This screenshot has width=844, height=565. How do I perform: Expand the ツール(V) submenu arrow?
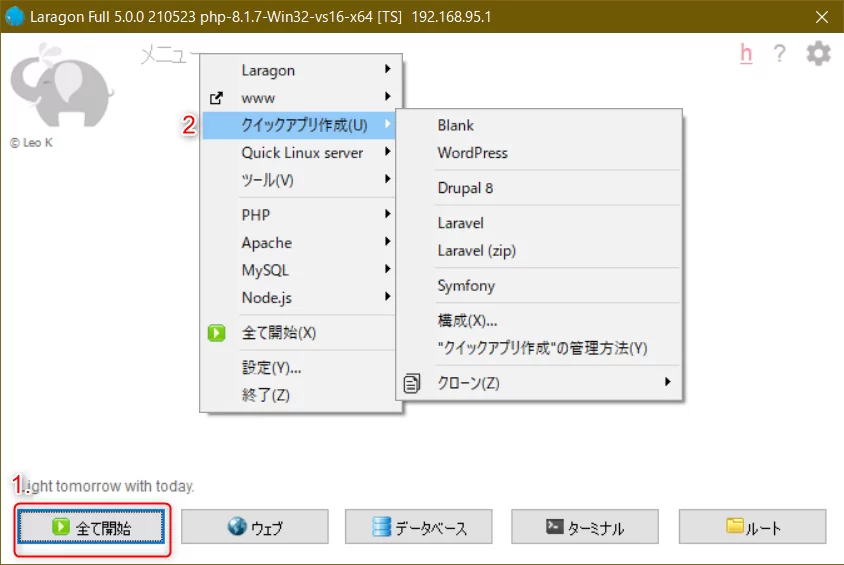click(x=388, y=179)
